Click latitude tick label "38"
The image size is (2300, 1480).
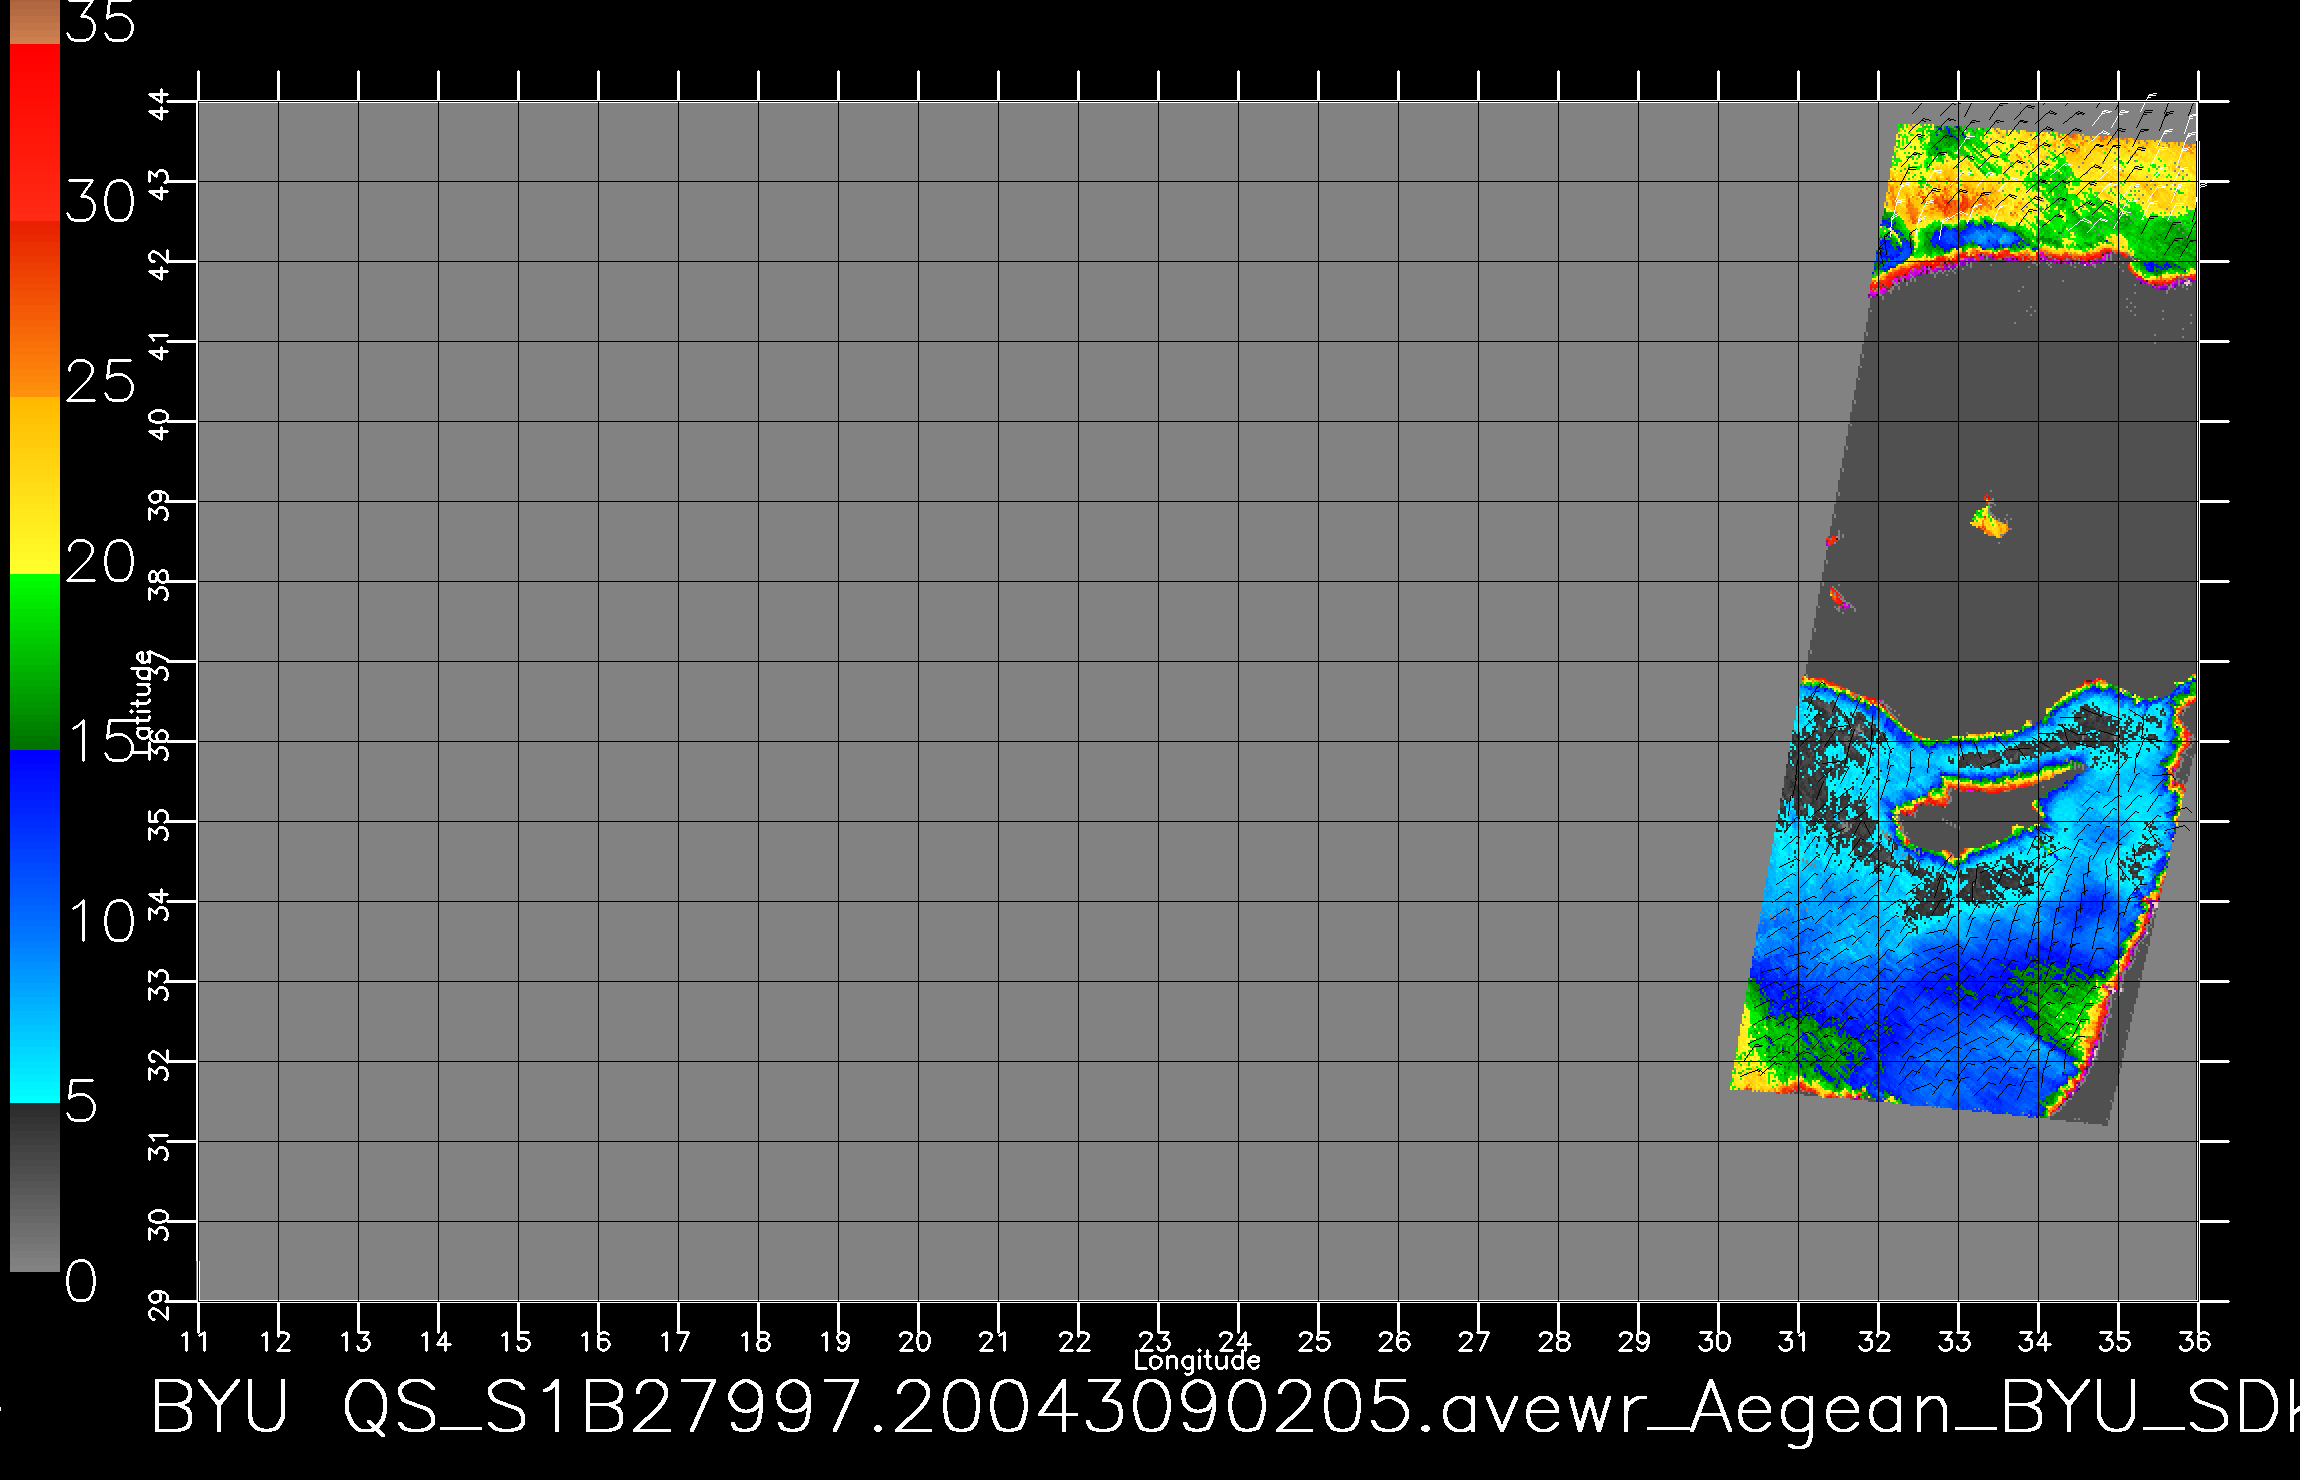click(x=161, y=584)
